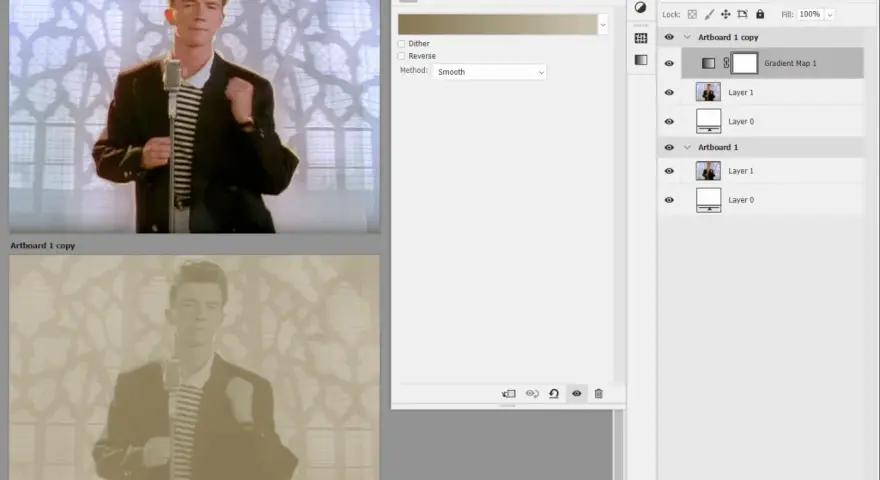Click Layer 1 name under Artboard 1
The image size is (880, 480).
(x=741, y=171)
